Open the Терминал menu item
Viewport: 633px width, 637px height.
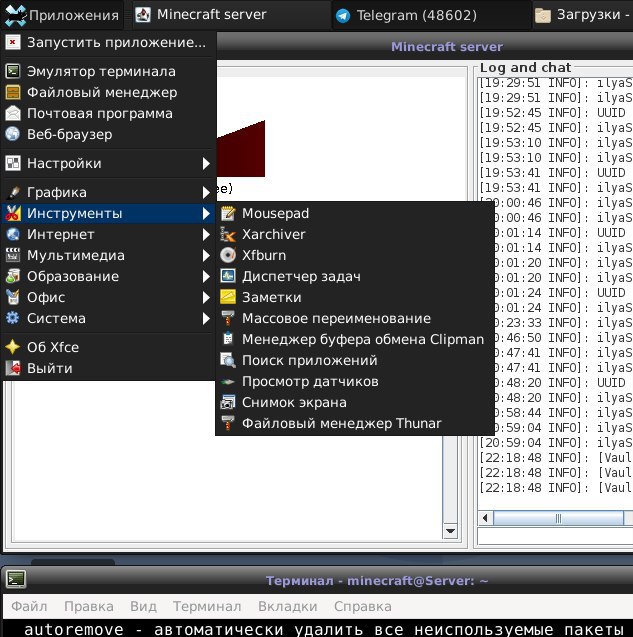(207, 607)
